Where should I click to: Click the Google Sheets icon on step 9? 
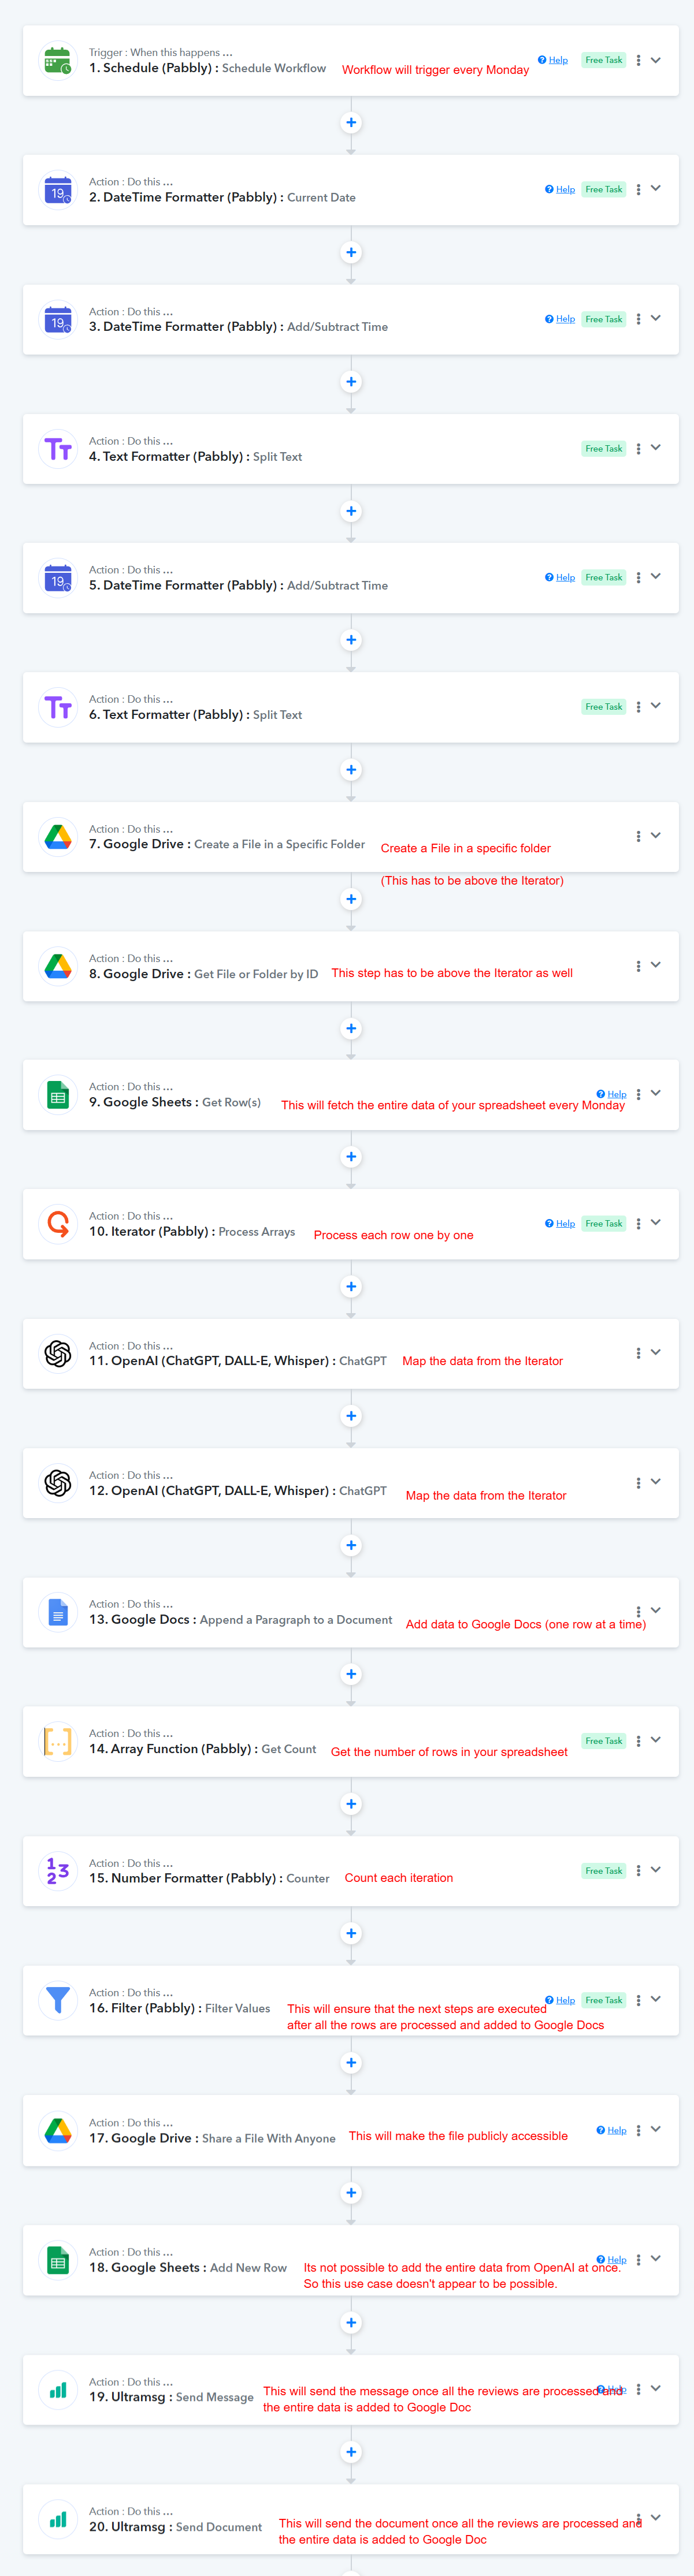pyautogui.click(x=58, y=1095)
